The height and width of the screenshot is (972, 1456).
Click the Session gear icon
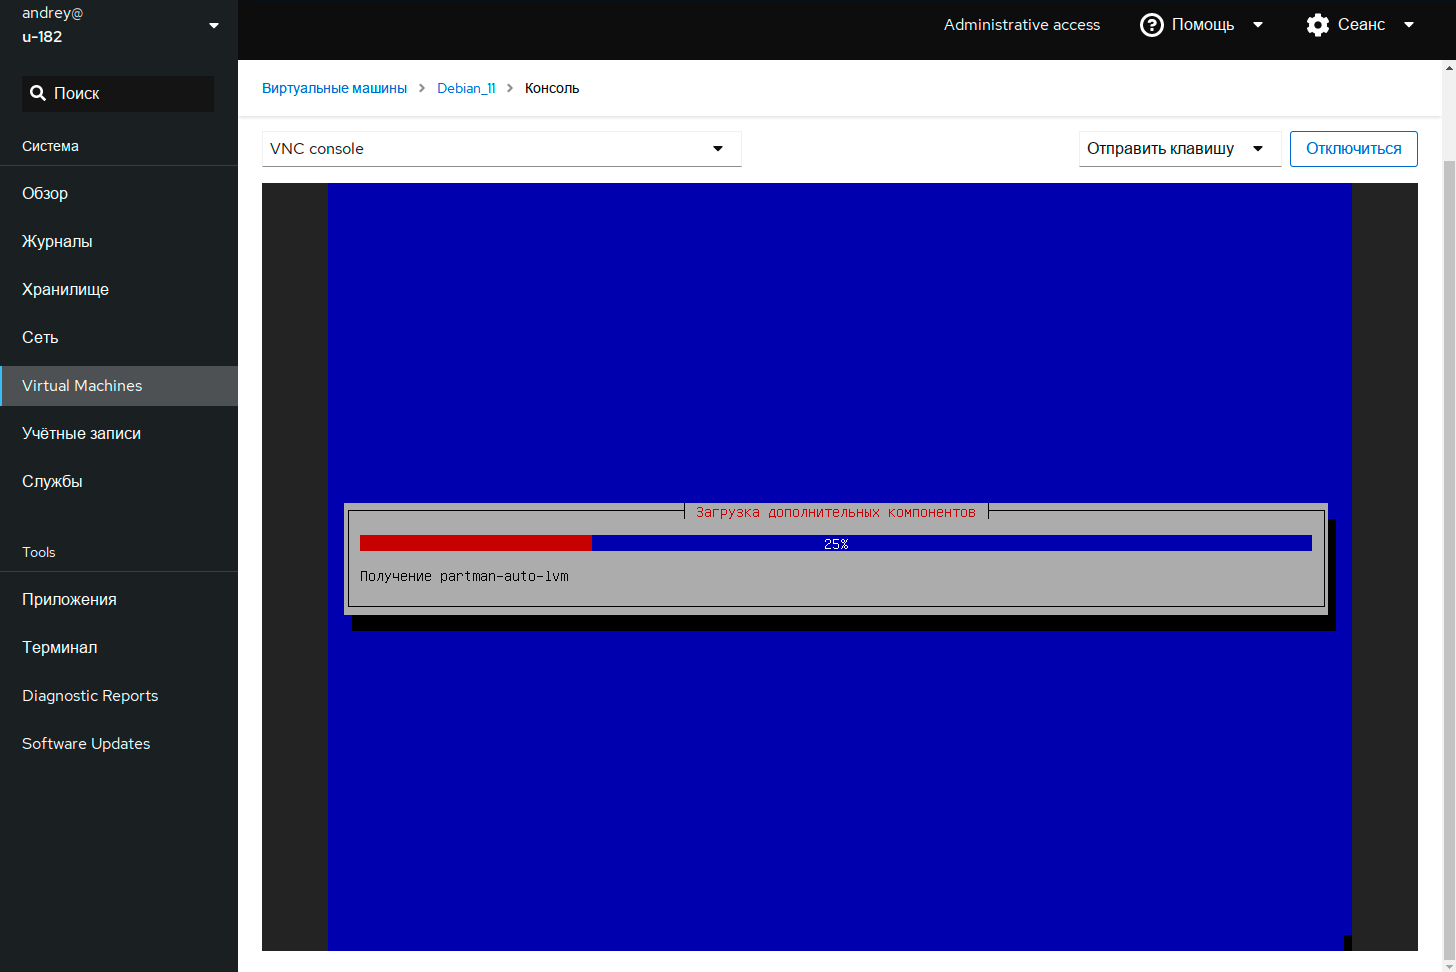tap(1317, 25)
